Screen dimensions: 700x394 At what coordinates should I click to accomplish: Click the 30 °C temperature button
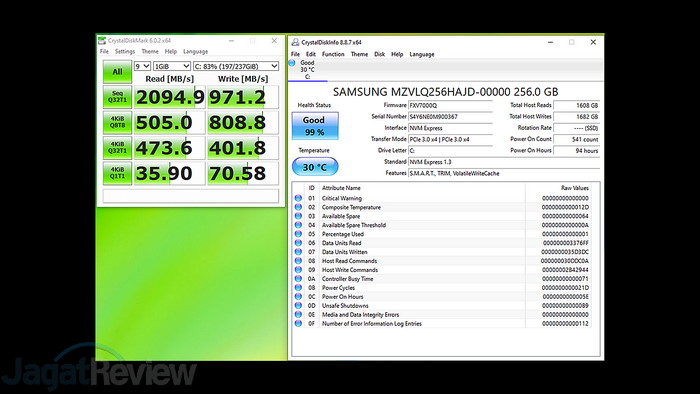pos(315,167)
